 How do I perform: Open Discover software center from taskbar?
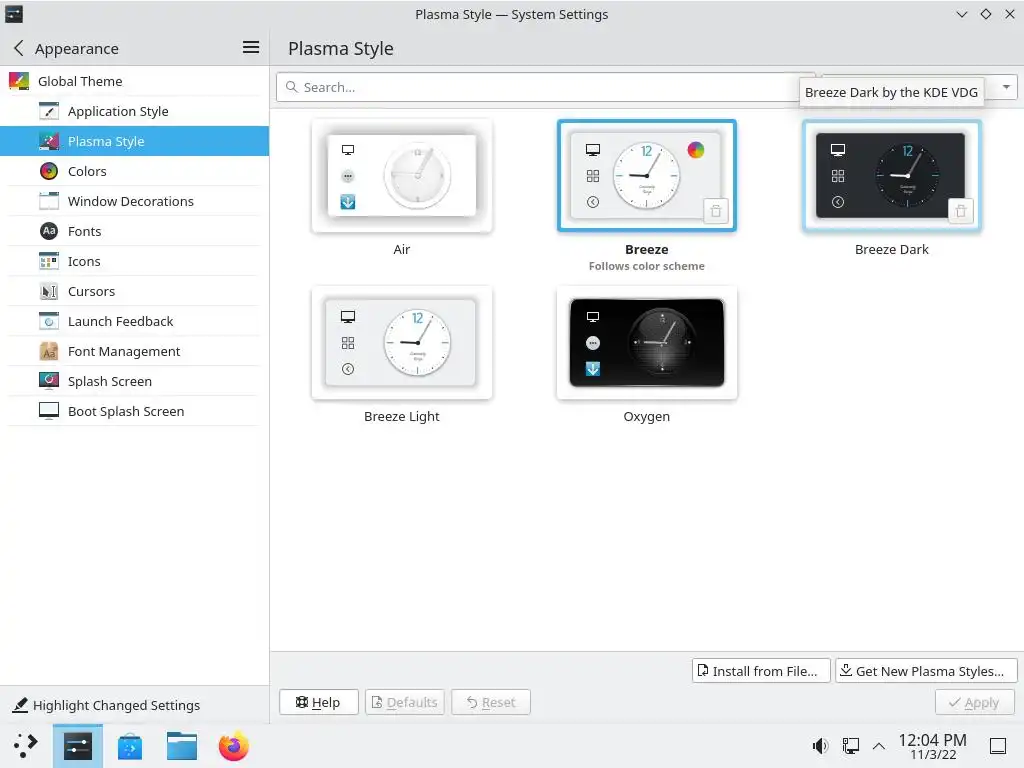pyautogui.click(x=130, y=746)
